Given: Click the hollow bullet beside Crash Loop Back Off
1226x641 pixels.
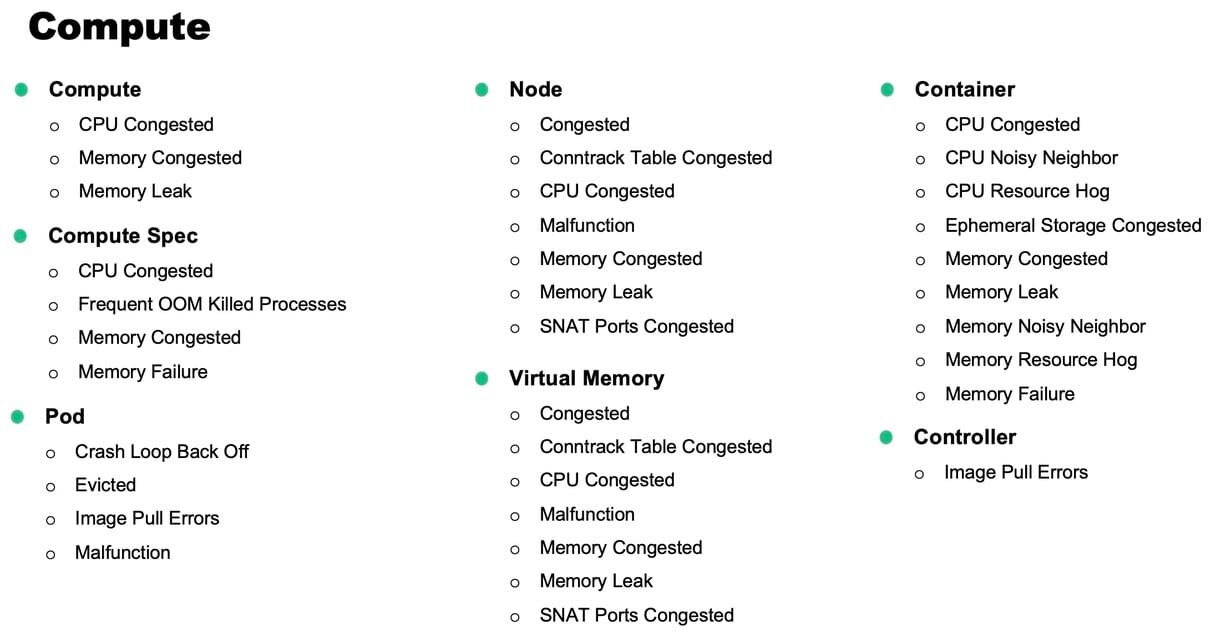Looking at the screenshot, I should pyautogui.click(x=51, y=453).
